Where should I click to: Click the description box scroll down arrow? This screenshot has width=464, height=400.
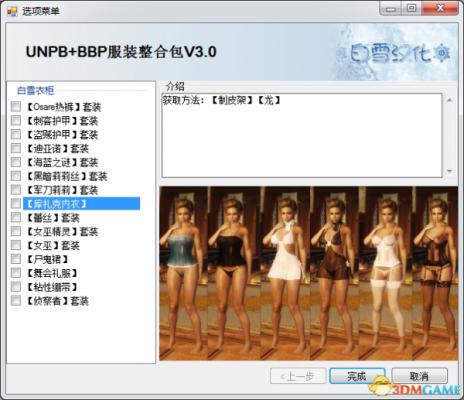point(449,171)
